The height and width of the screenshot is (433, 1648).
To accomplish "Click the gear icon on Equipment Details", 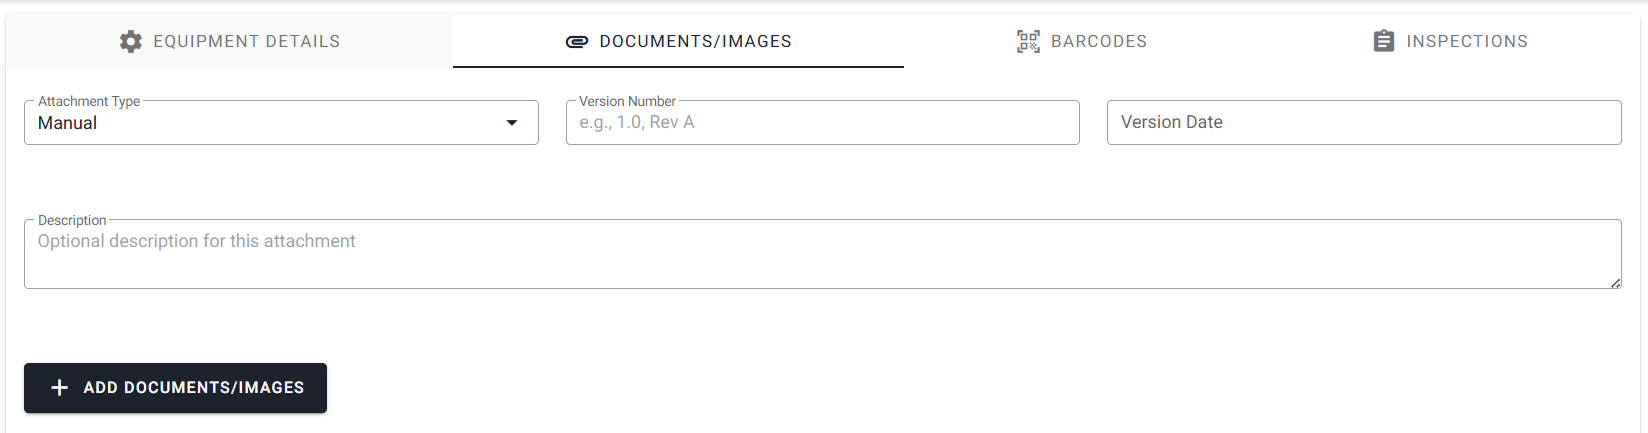I will [130, 41].
